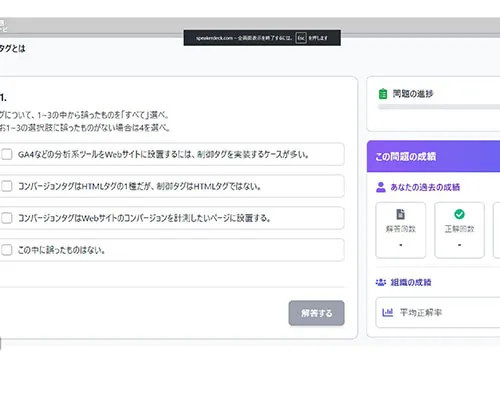The height and width of the screenshot is (400, 500).
Task: Click the group icon beside 組織の成績
Action: click(x=381, y=282)
